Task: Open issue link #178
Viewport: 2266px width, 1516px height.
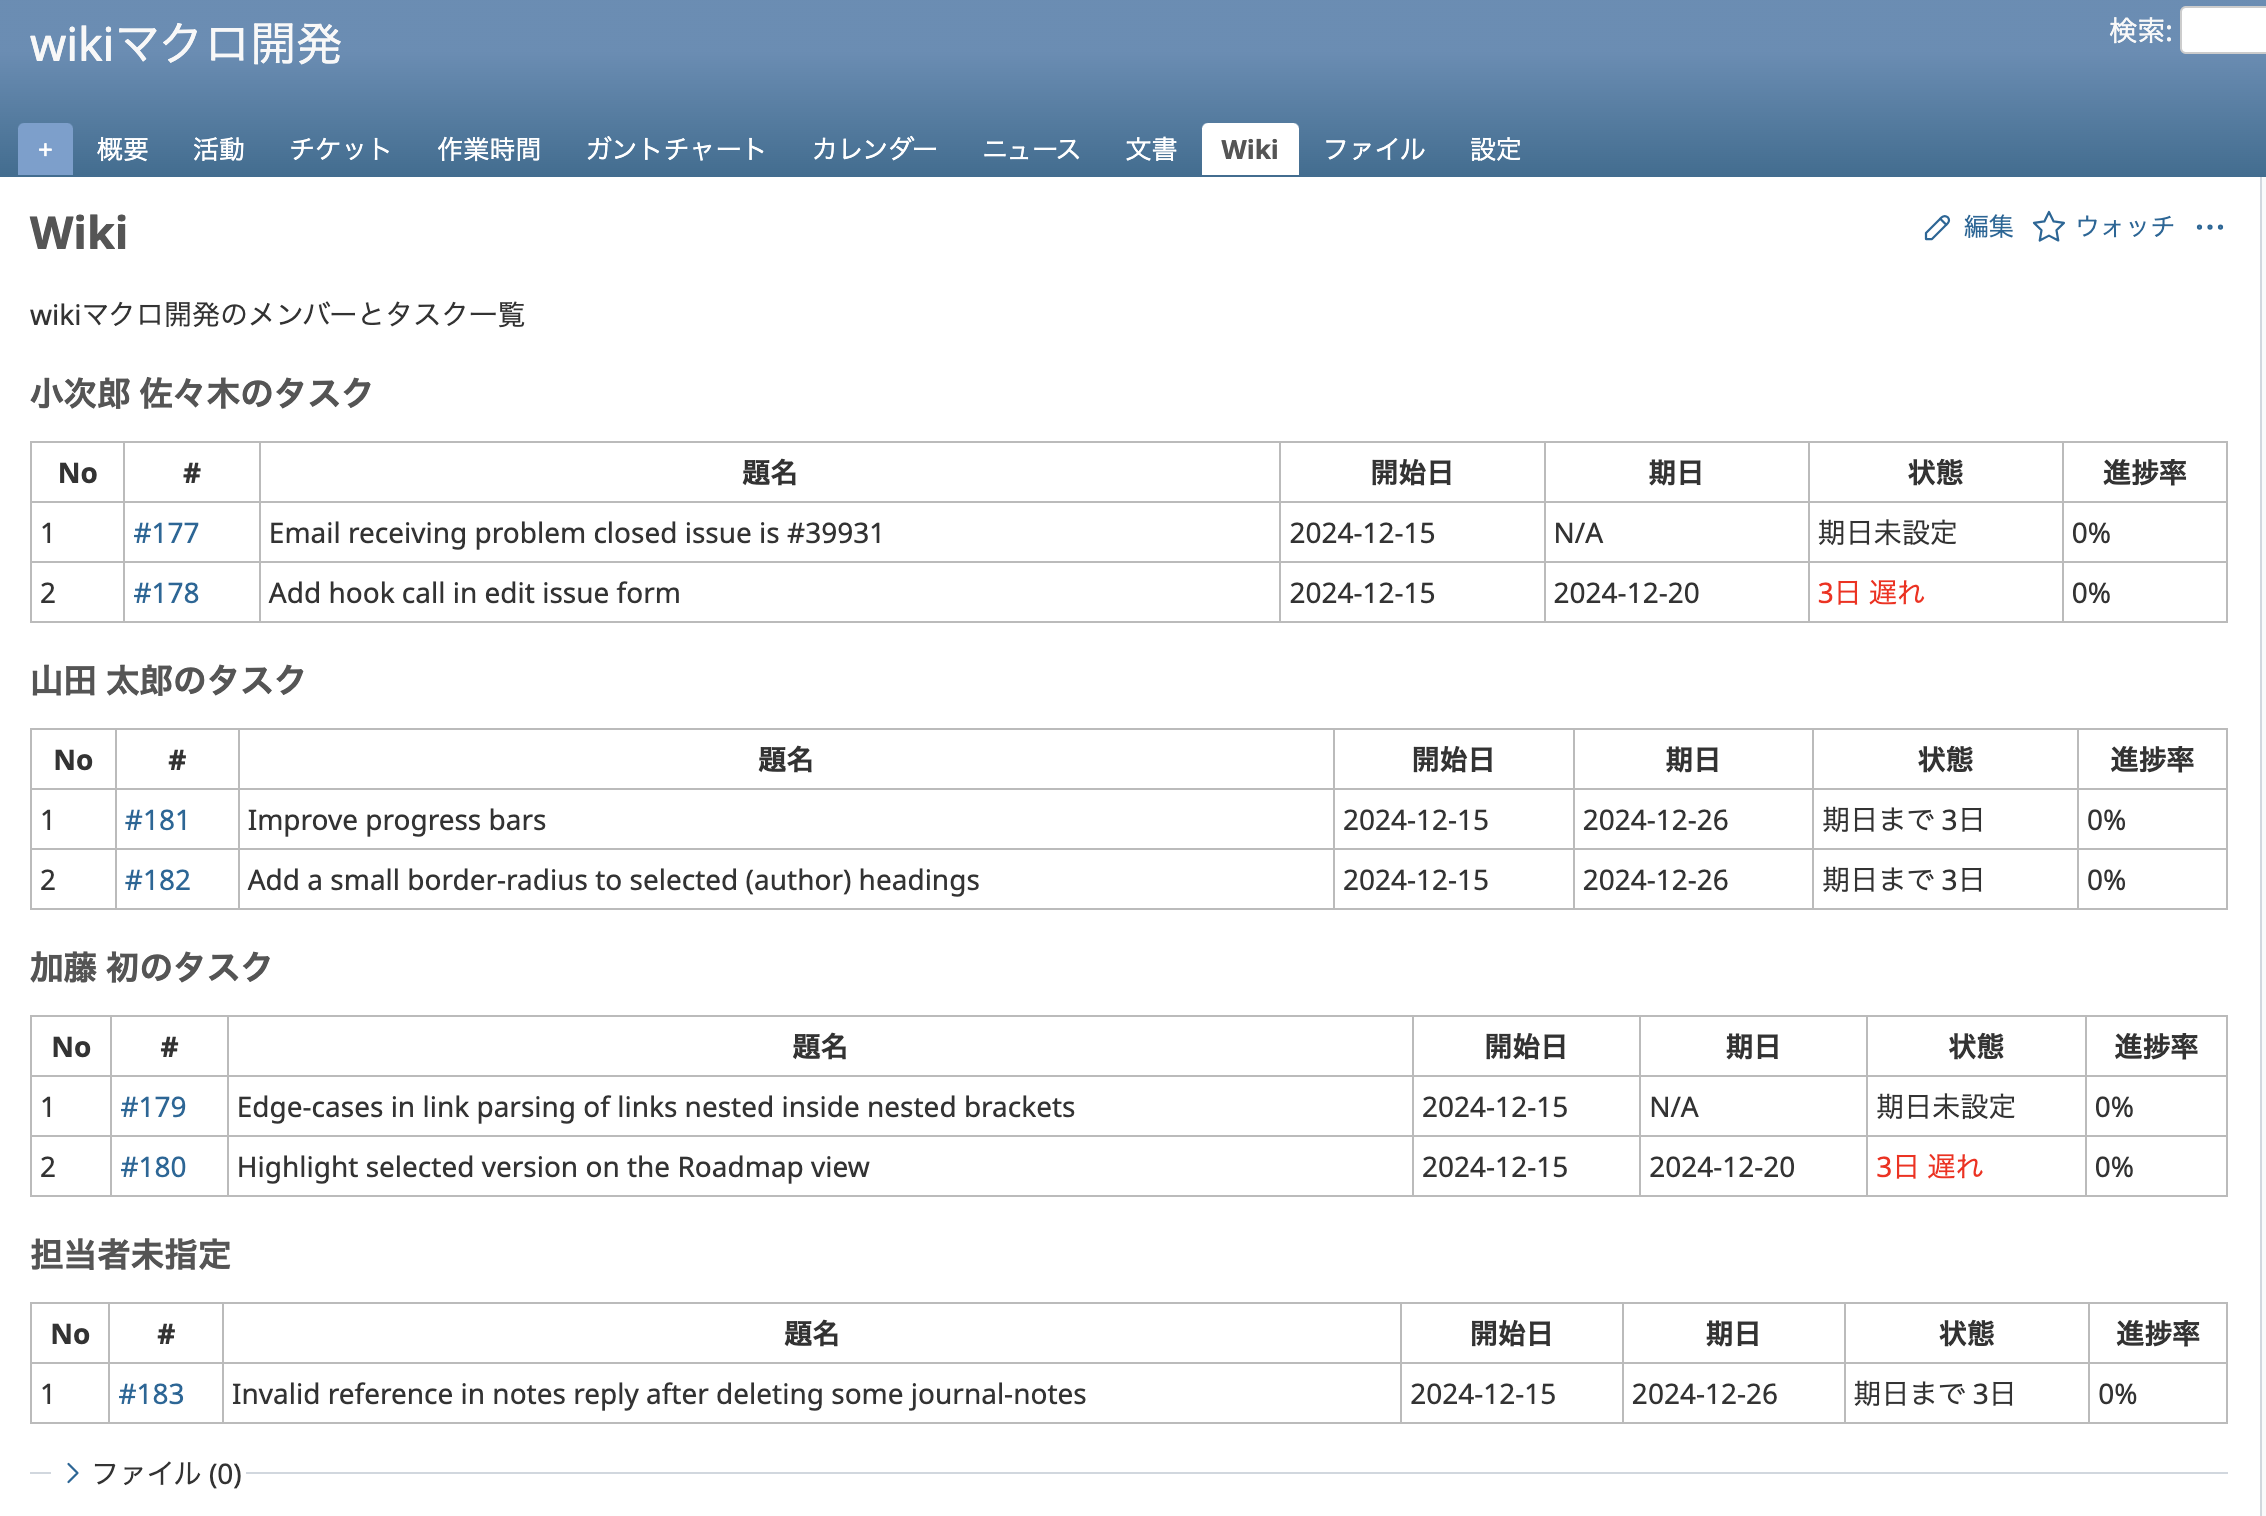Action: point(166,593)
